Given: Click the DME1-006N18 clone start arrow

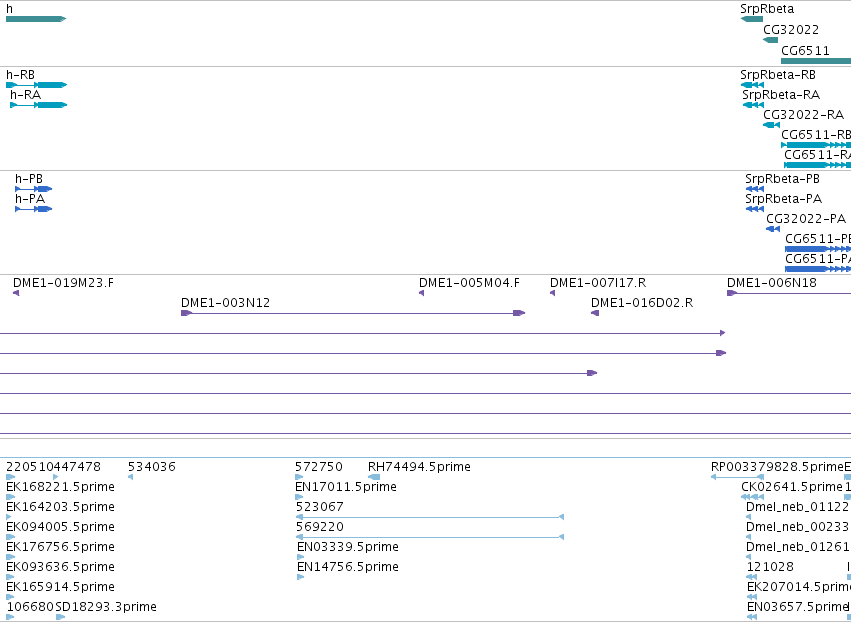Looking at the screenshot, I should (x=732, y=293).
